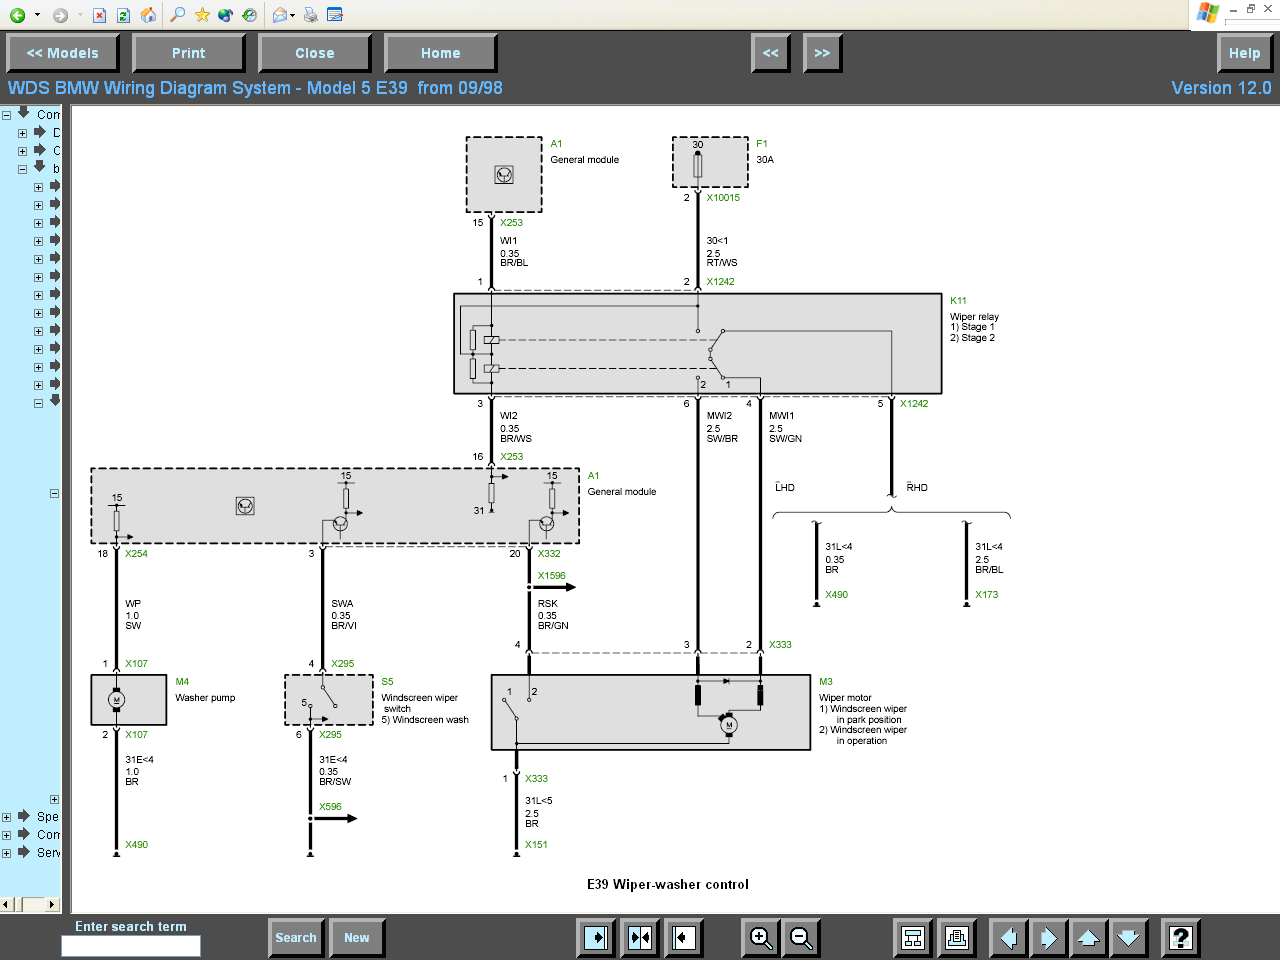Open the Mail dropdown arrow
1280x960 pixels.
pos(292,15)
